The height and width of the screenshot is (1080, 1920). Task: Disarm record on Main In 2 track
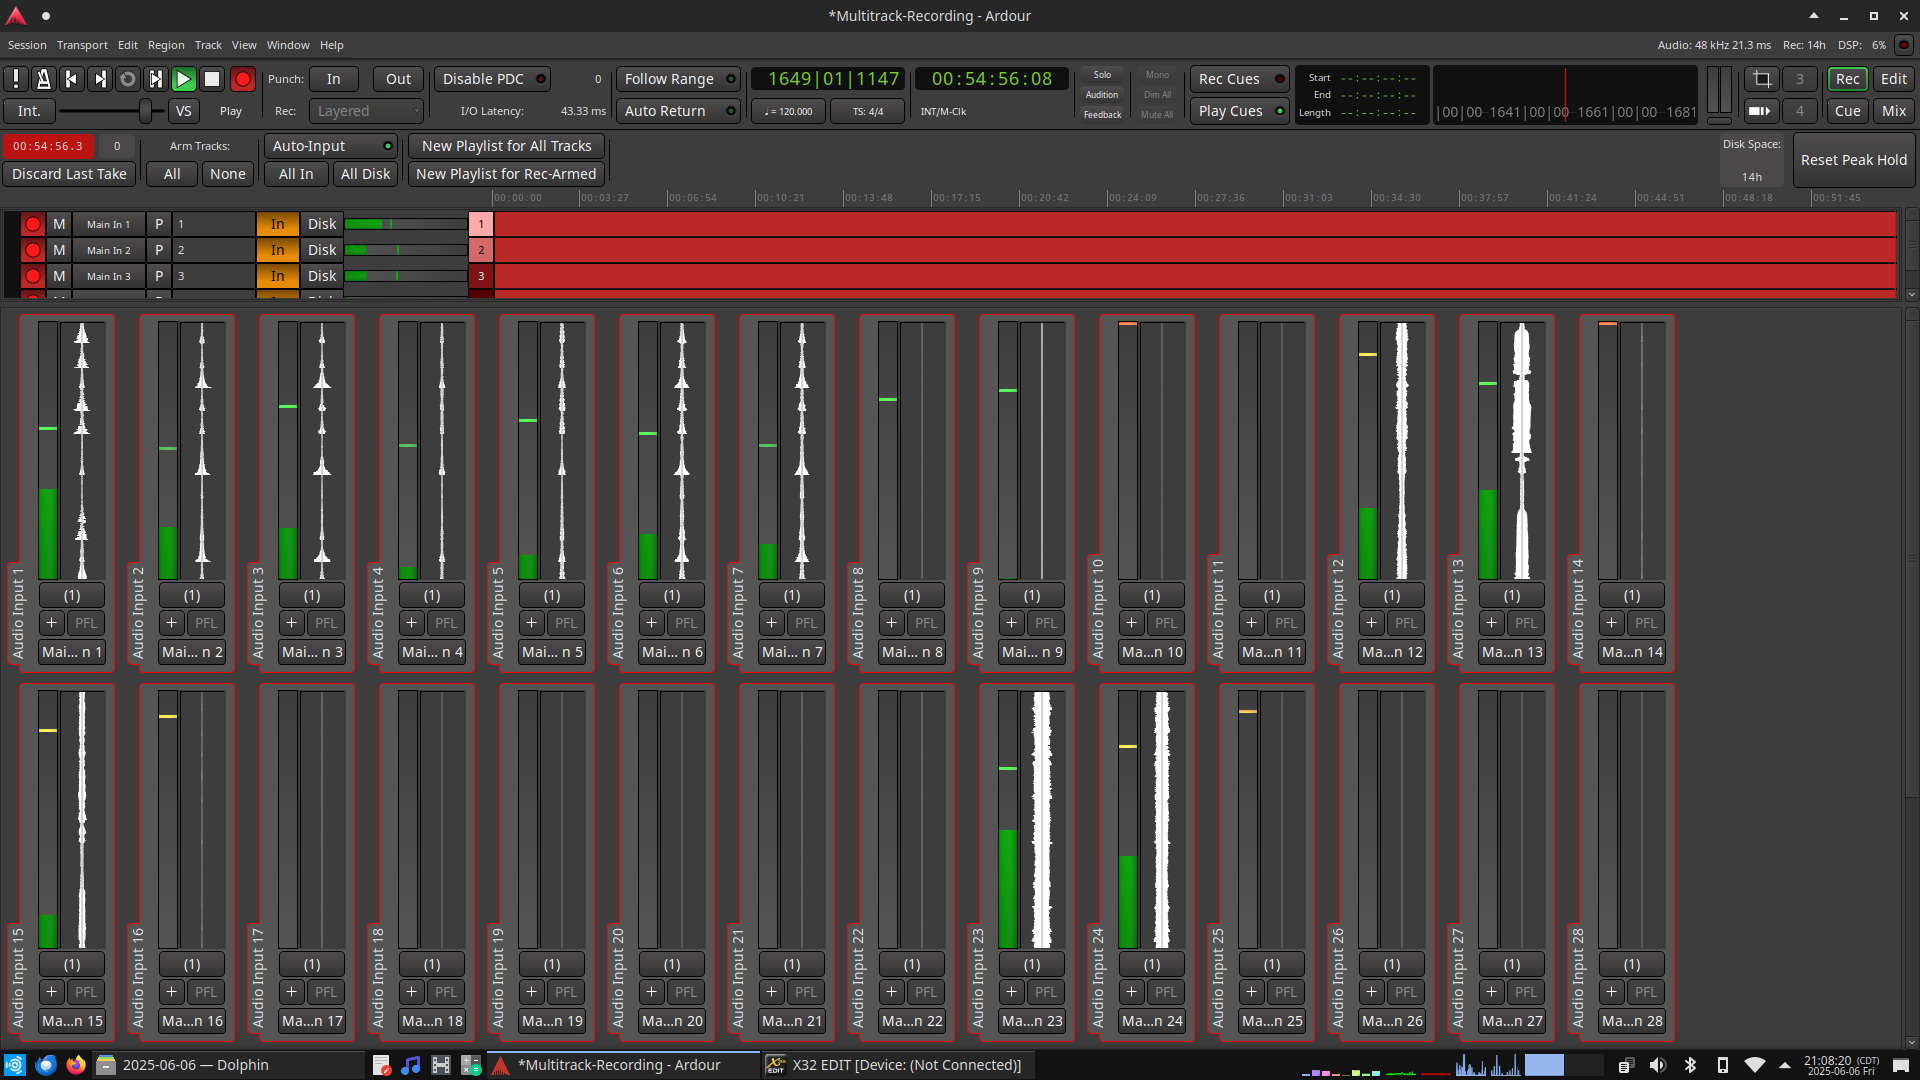33,250
